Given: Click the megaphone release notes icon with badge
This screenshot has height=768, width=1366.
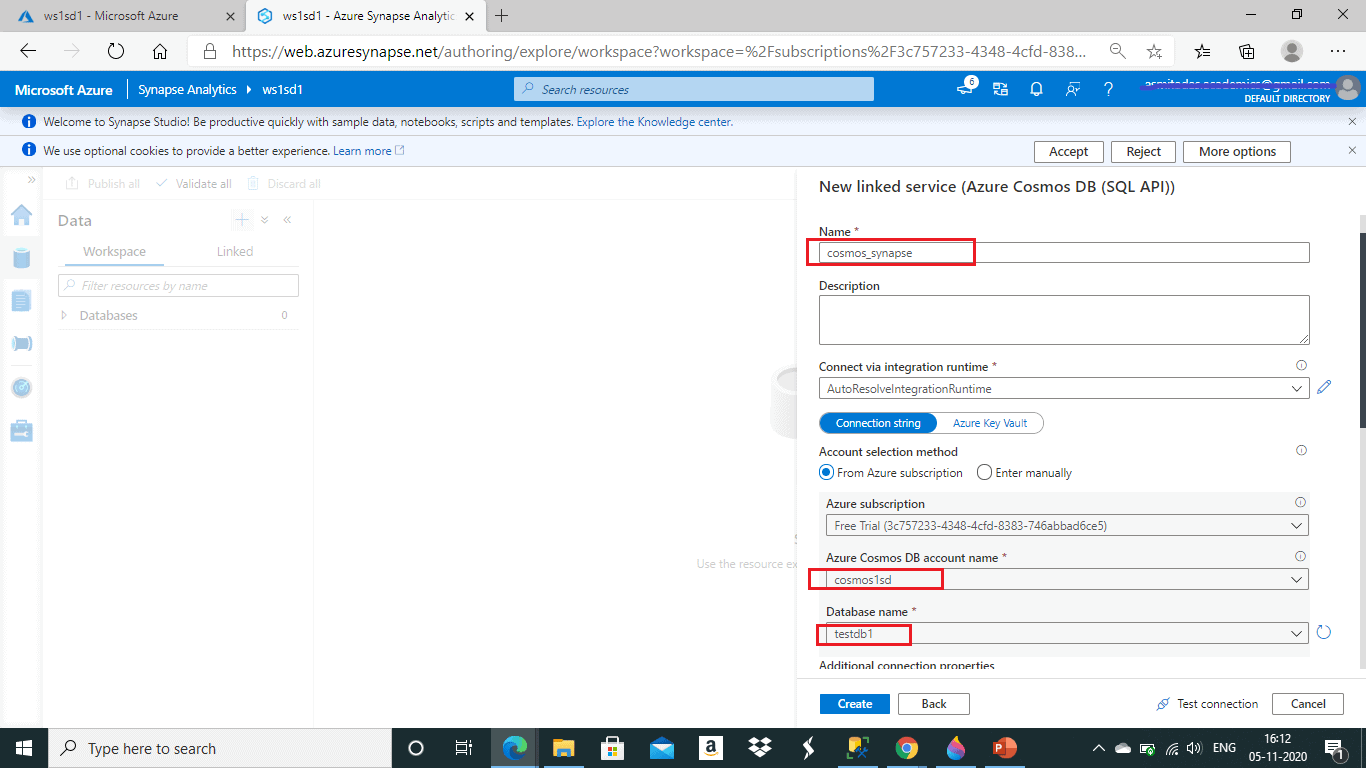Looking at the screenshot, I should tap(965, 89).
